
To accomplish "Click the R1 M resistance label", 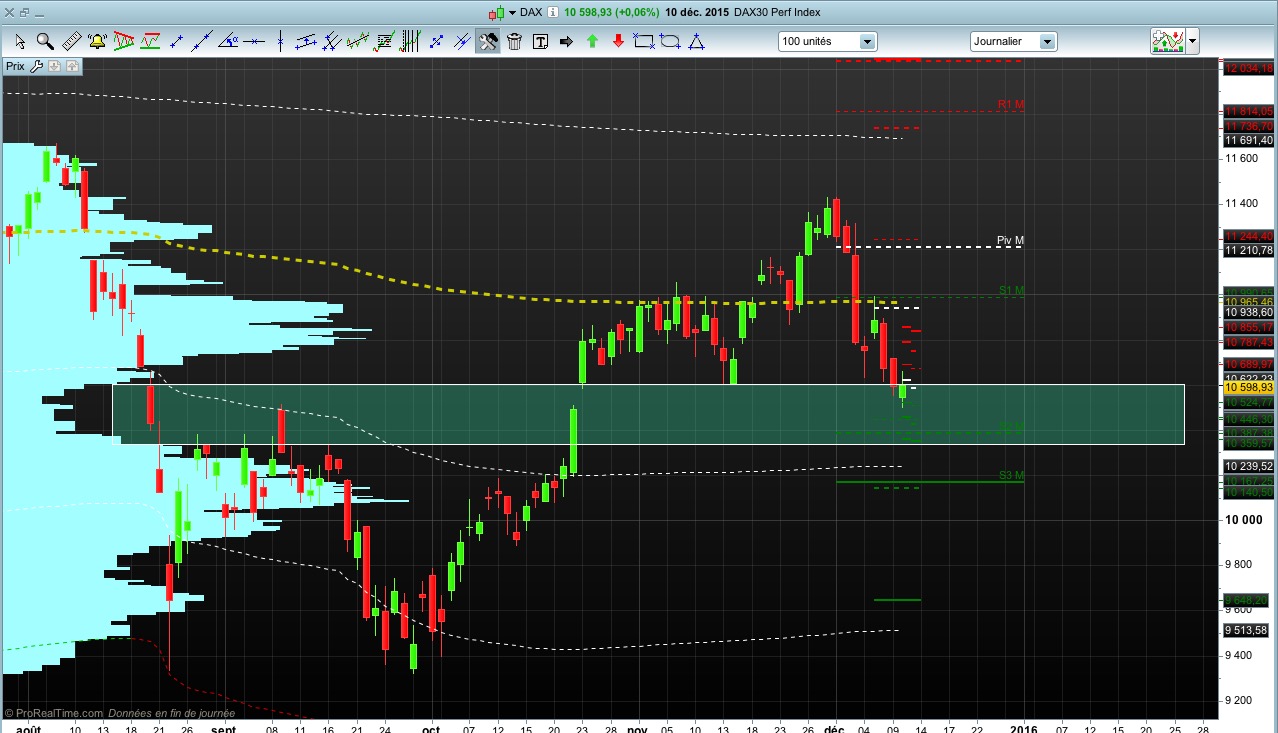I will [x=1011, y=104].
